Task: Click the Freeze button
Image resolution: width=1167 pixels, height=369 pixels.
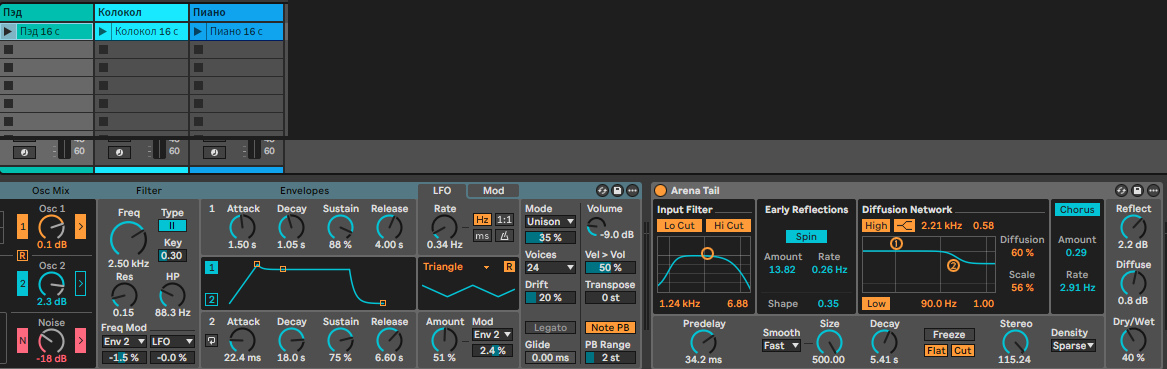Action: [949, 335]
